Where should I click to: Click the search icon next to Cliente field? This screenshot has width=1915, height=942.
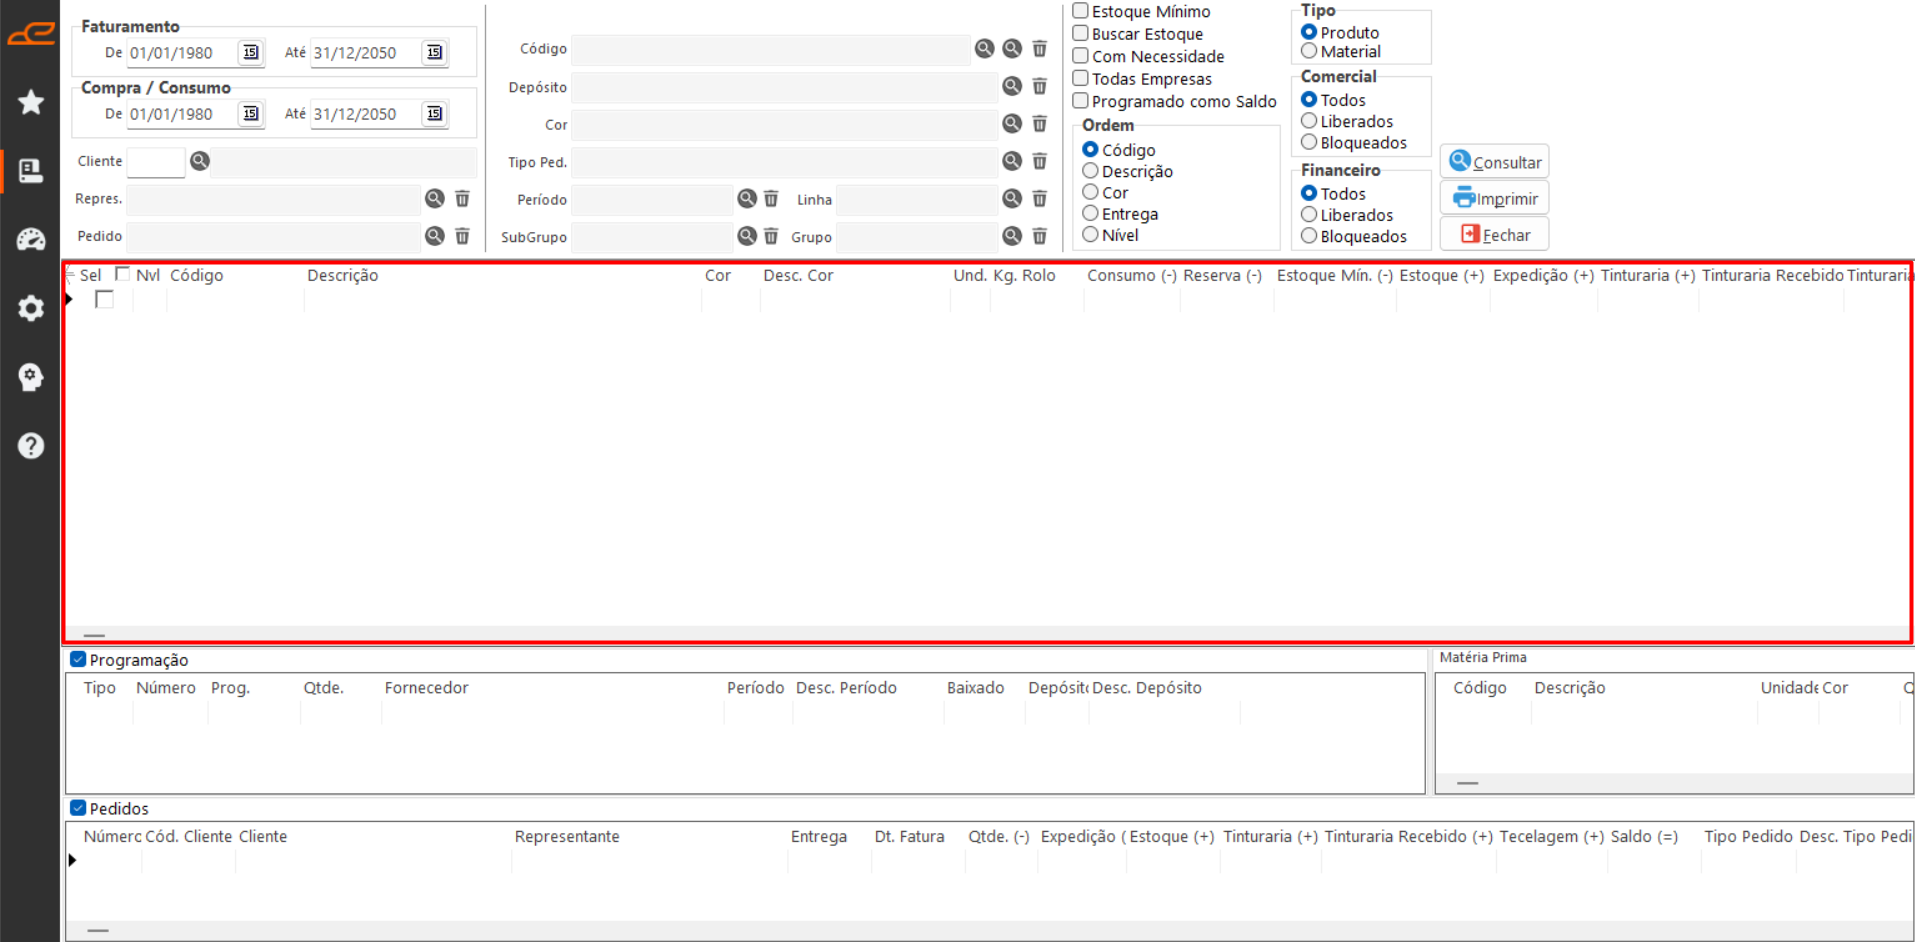coord(200,161)
